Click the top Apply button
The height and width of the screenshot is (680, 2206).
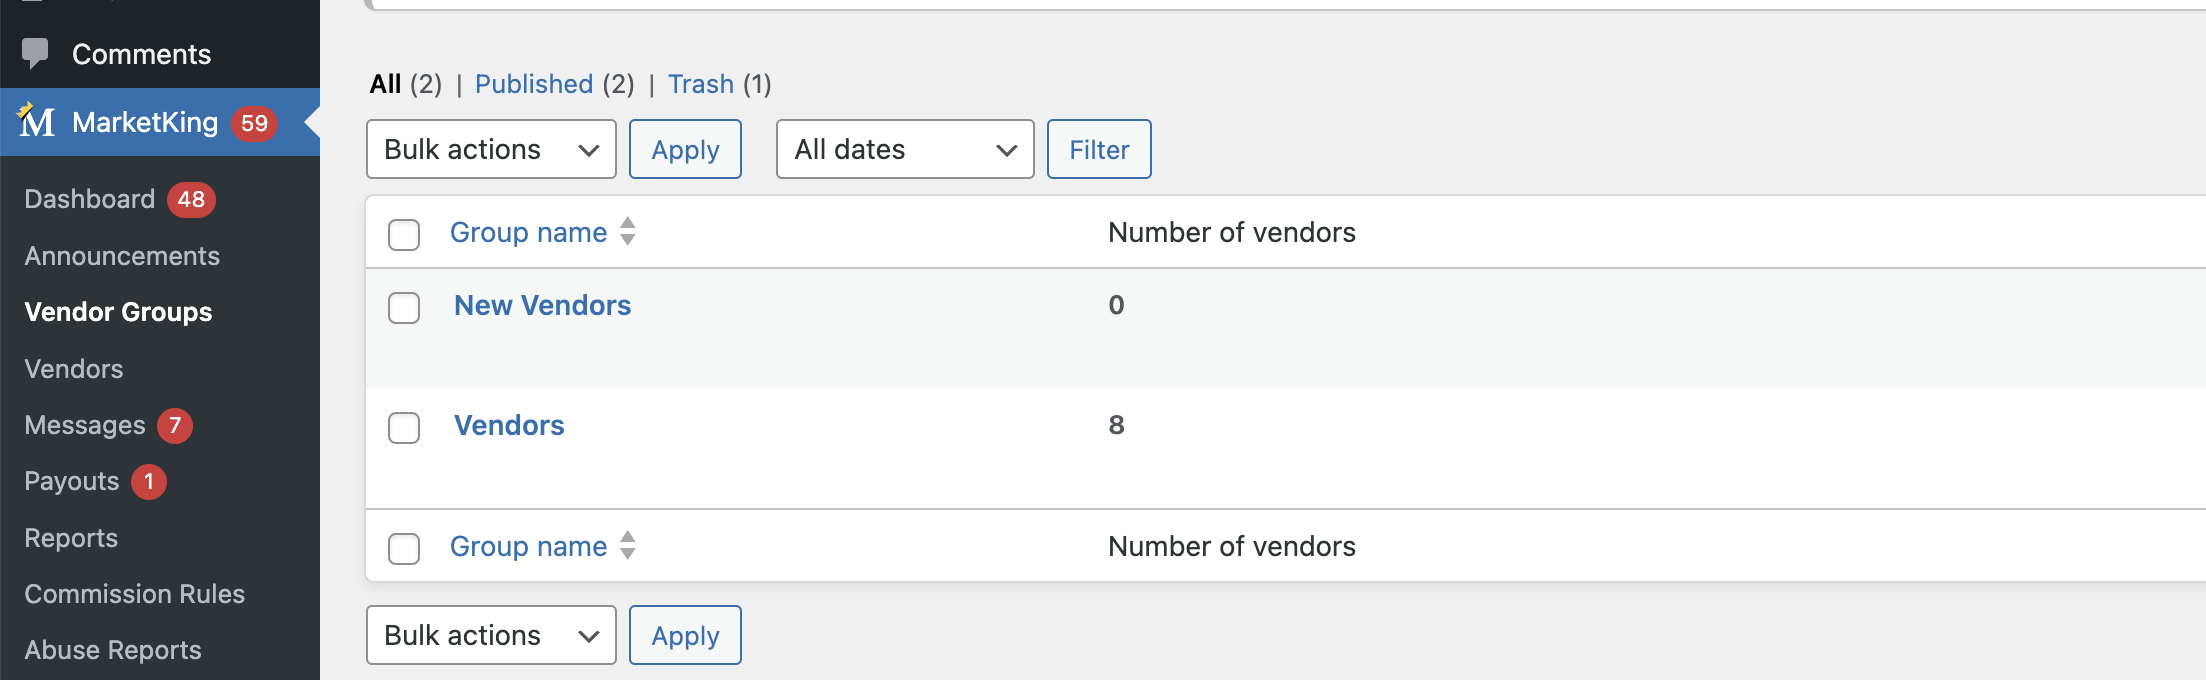tap(685, 149)
